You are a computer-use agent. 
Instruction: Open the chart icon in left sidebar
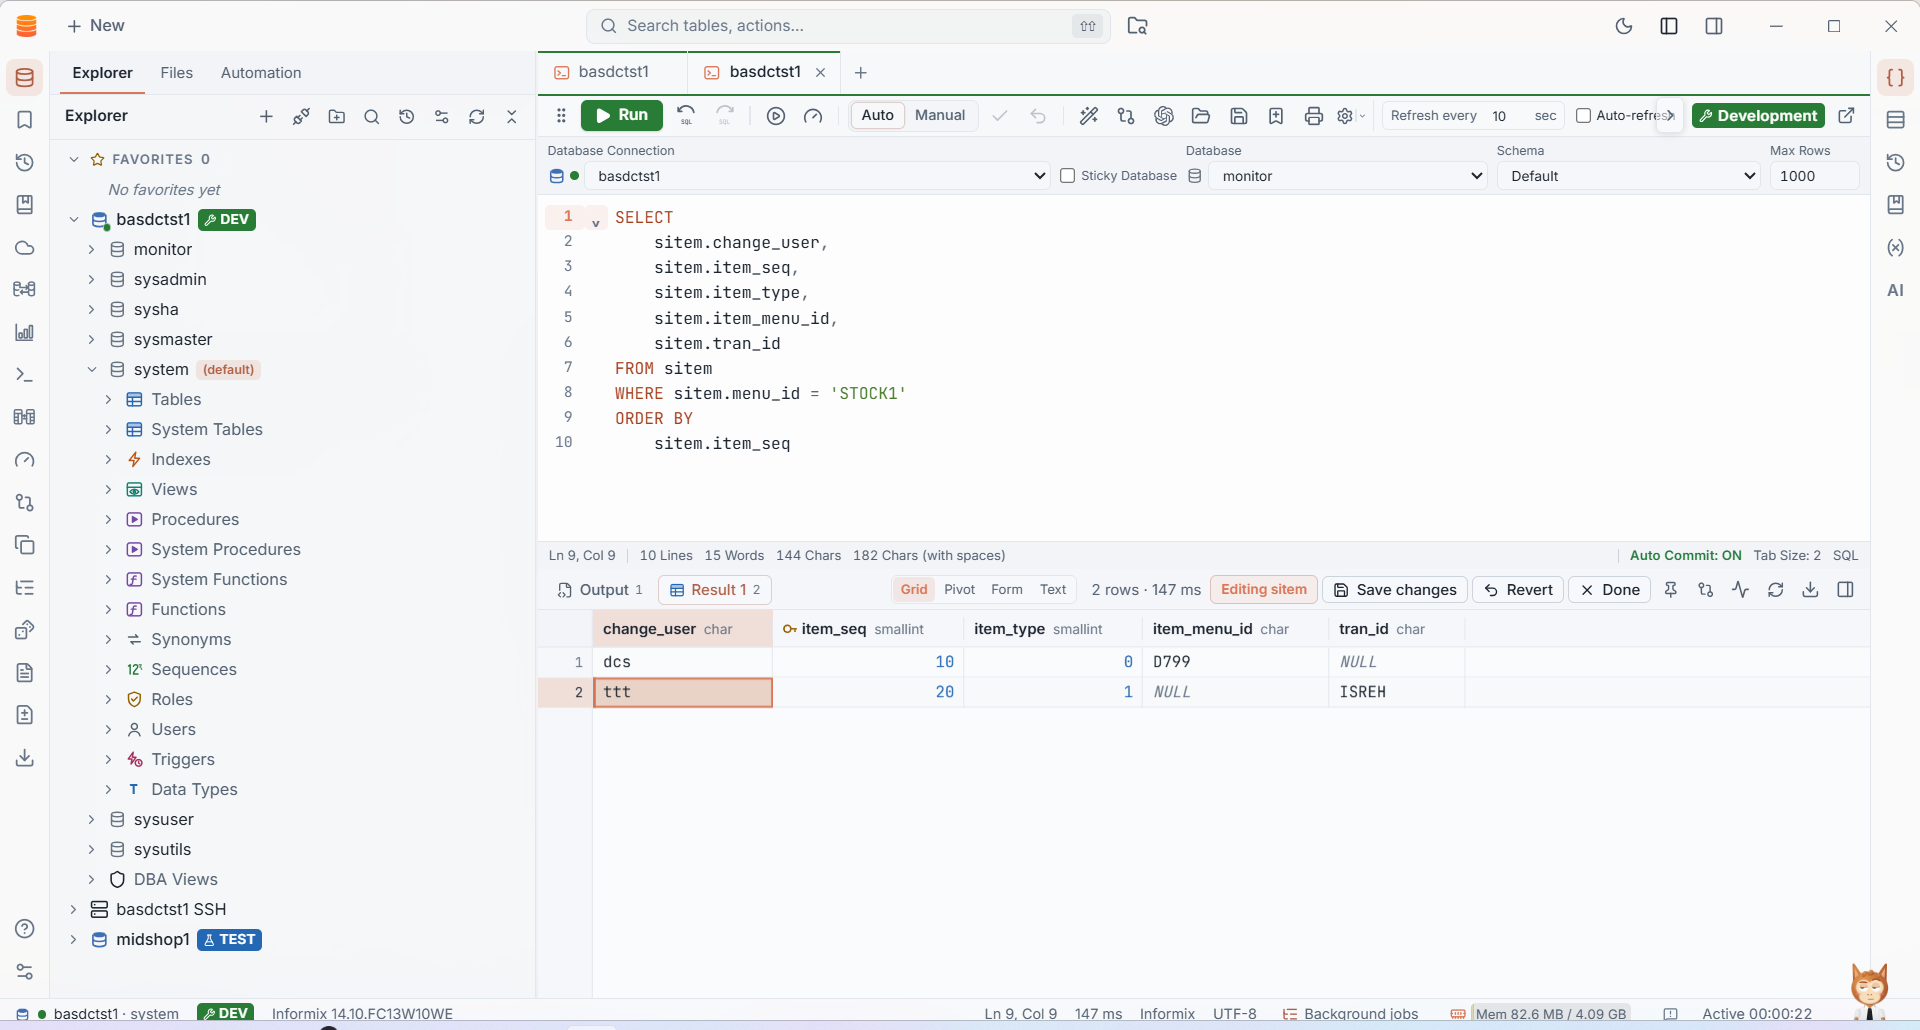25,333
